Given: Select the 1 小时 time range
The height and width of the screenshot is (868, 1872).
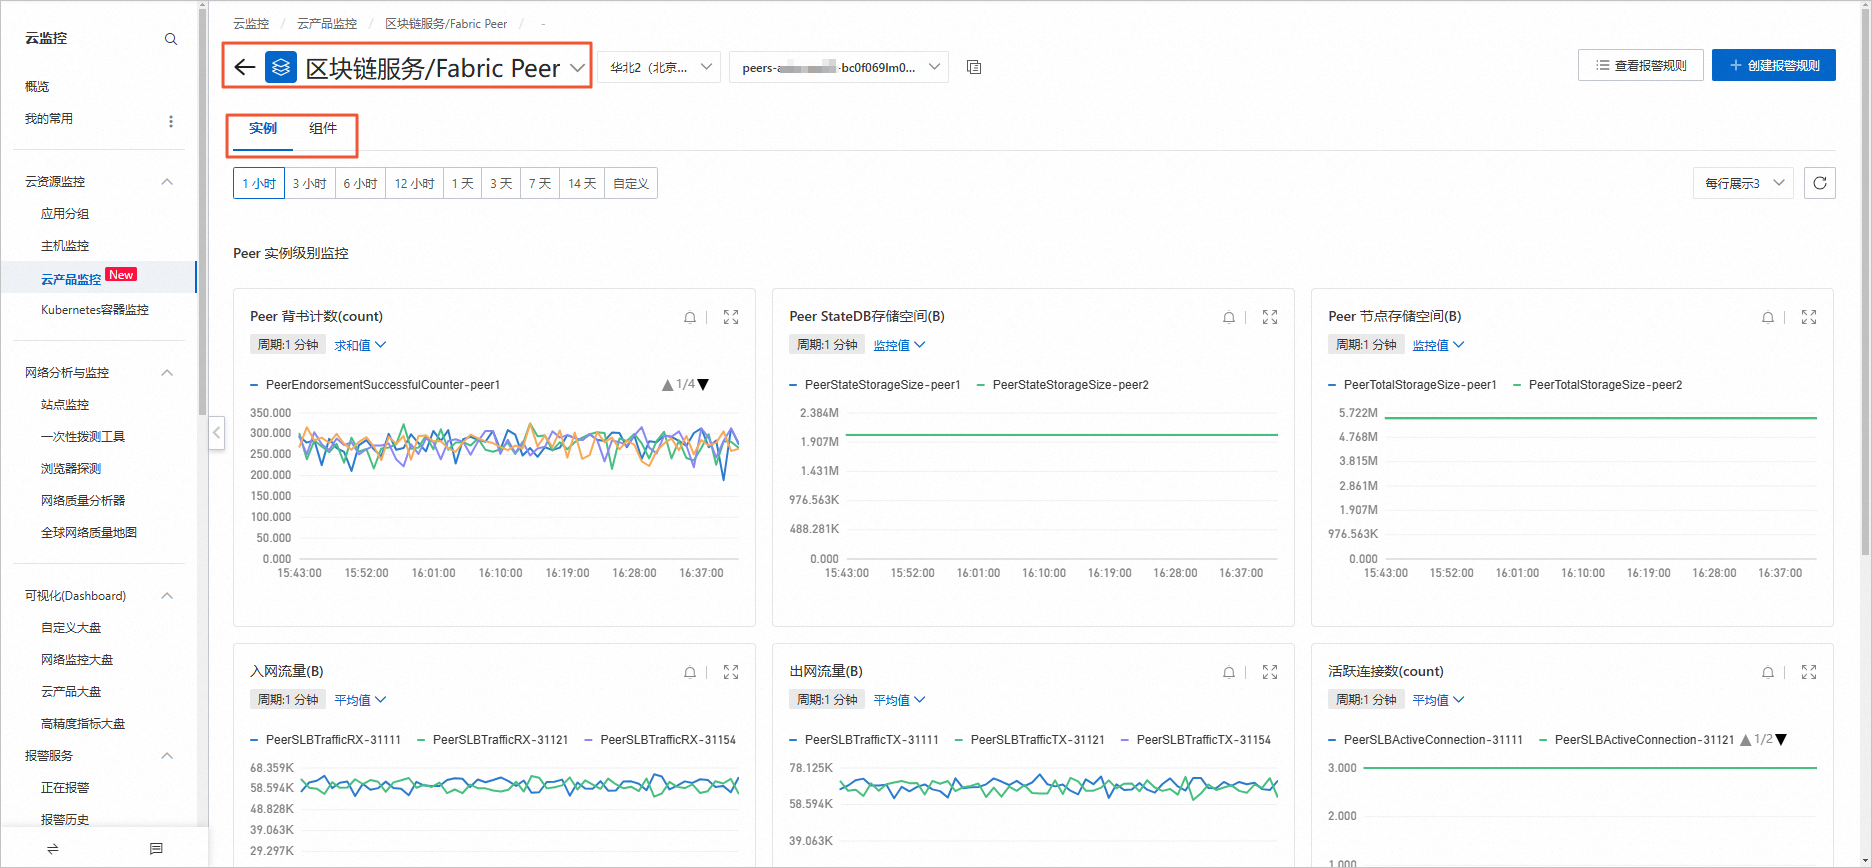Looking at the screenshot, I should (x=259, y=183).
